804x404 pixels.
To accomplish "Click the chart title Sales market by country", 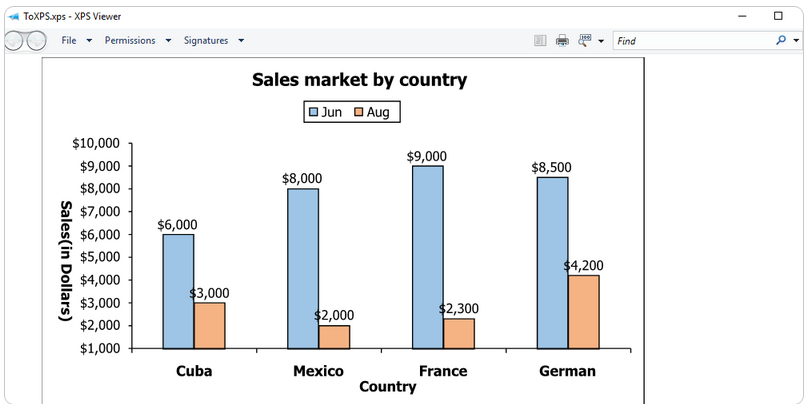I will [x=359, y=80].
